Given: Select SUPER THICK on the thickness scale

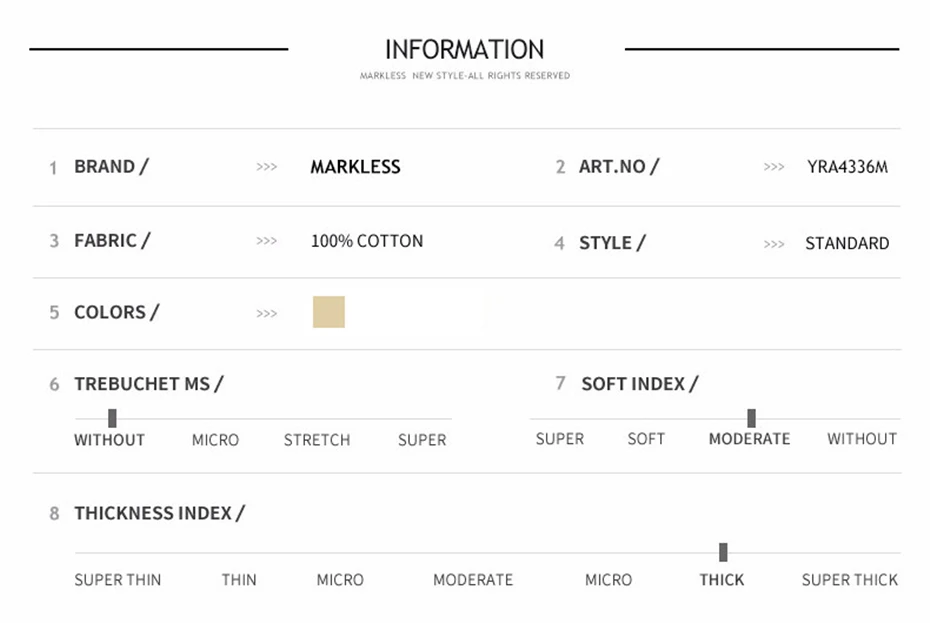Looking at the screenshot, I should (x=849, y=580).
